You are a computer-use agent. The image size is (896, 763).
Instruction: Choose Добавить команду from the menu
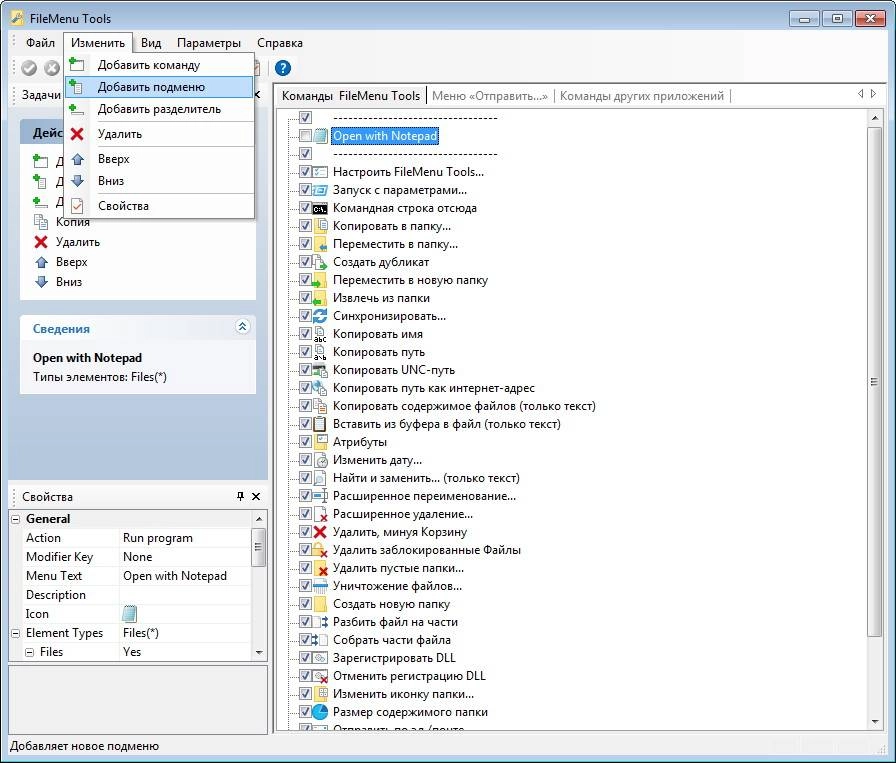(x=159, y=65)
